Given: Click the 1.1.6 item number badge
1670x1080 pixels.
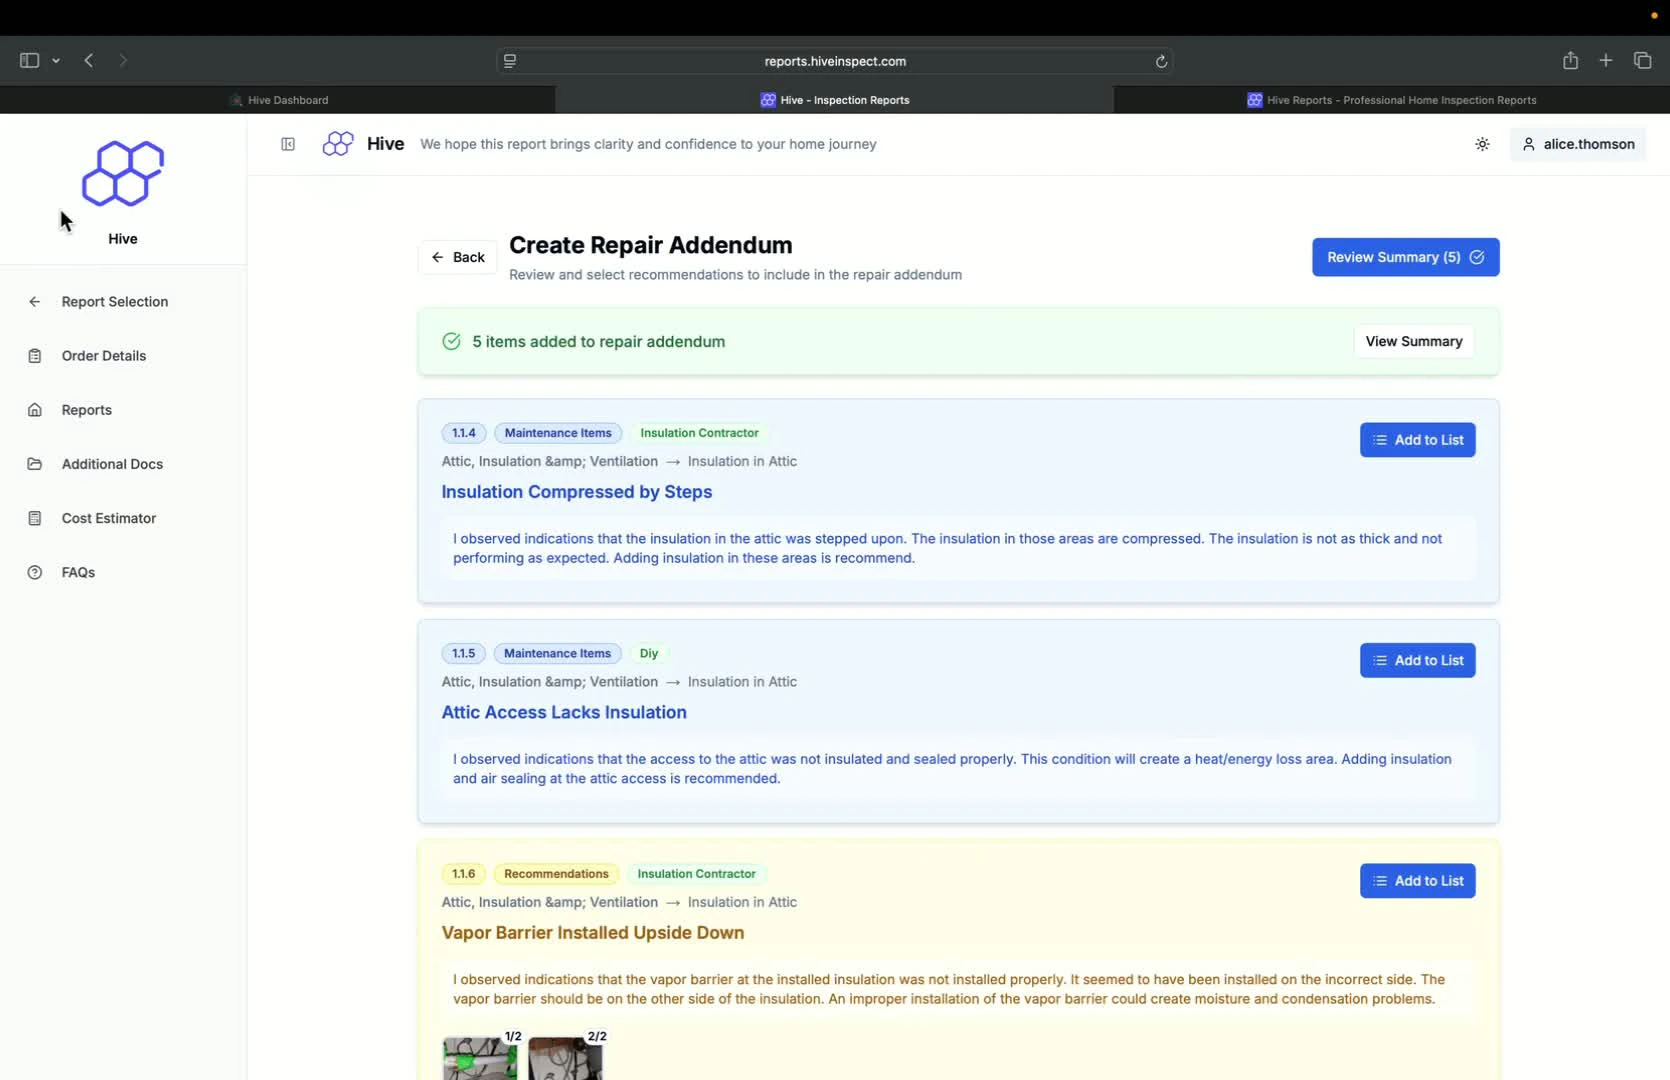Looking at the screenshot, I should (x=463, y=874).
